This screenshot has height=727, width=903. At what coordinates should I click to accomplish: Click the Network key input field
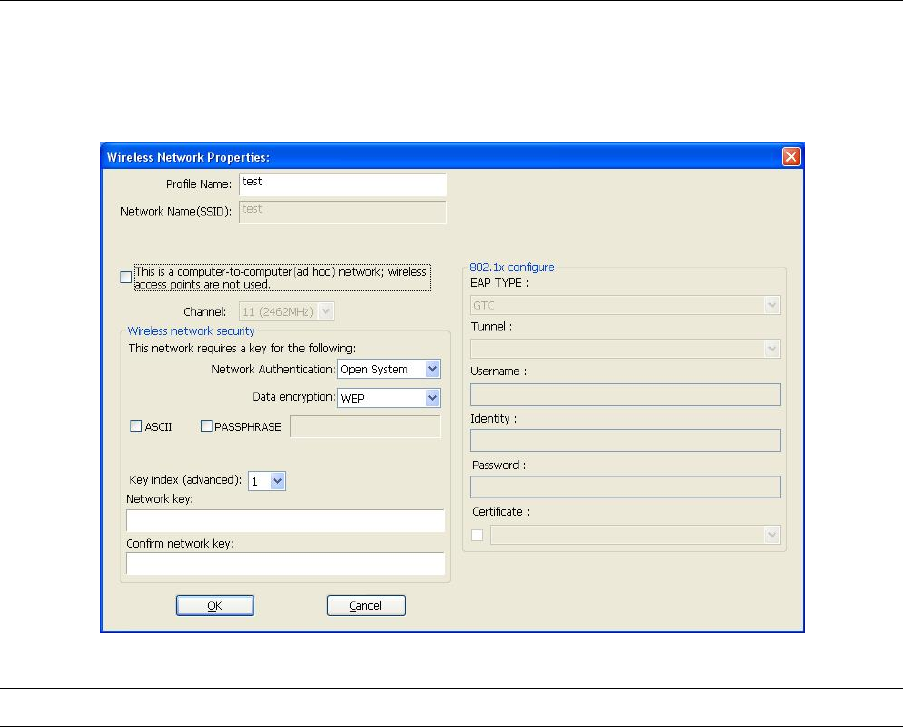coord(286,521)
